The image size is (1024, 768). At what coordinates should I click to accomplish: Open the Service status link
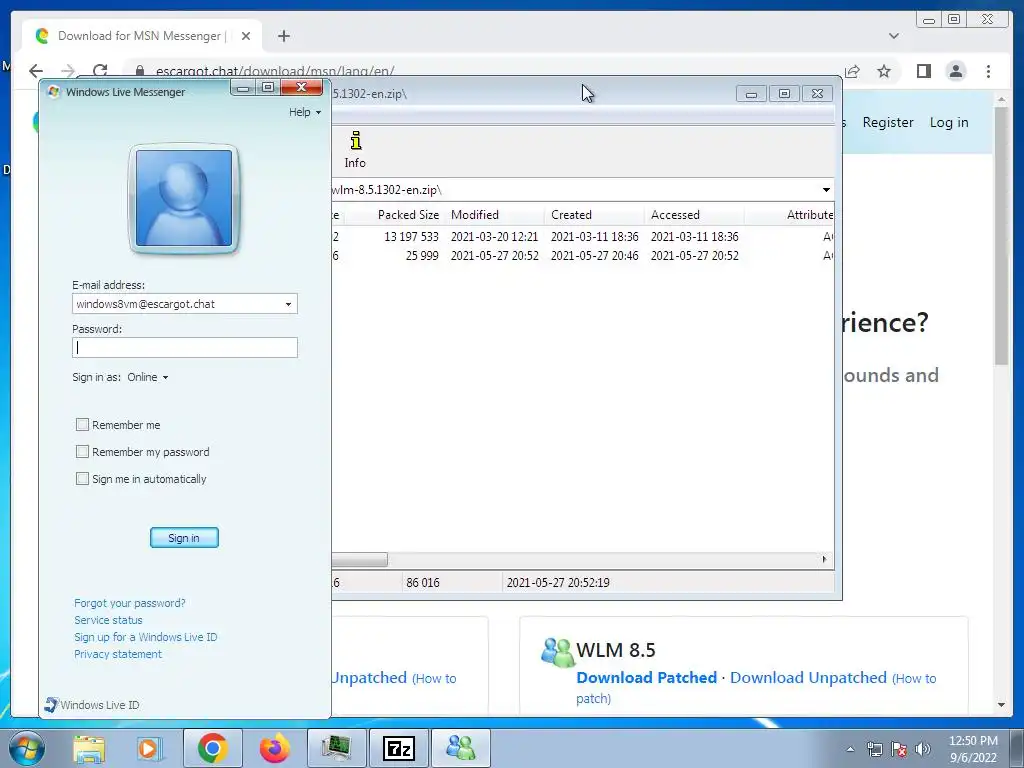(108, 620)
